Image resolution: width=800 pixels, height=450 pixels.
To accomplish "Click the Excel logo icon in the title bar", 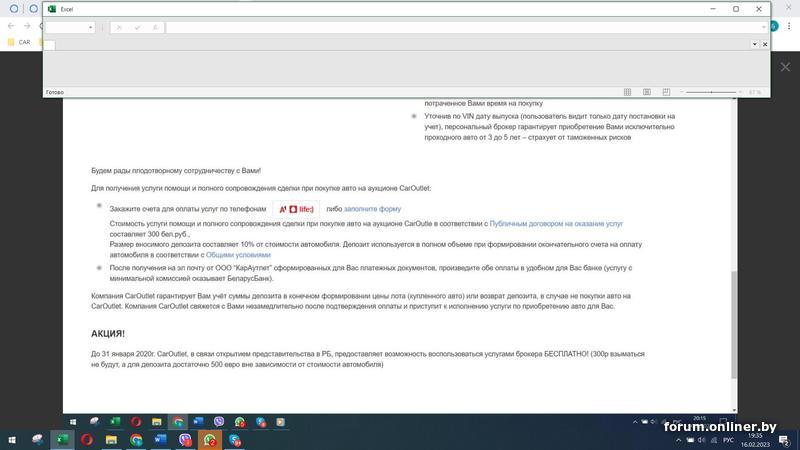I will point(52,9).
